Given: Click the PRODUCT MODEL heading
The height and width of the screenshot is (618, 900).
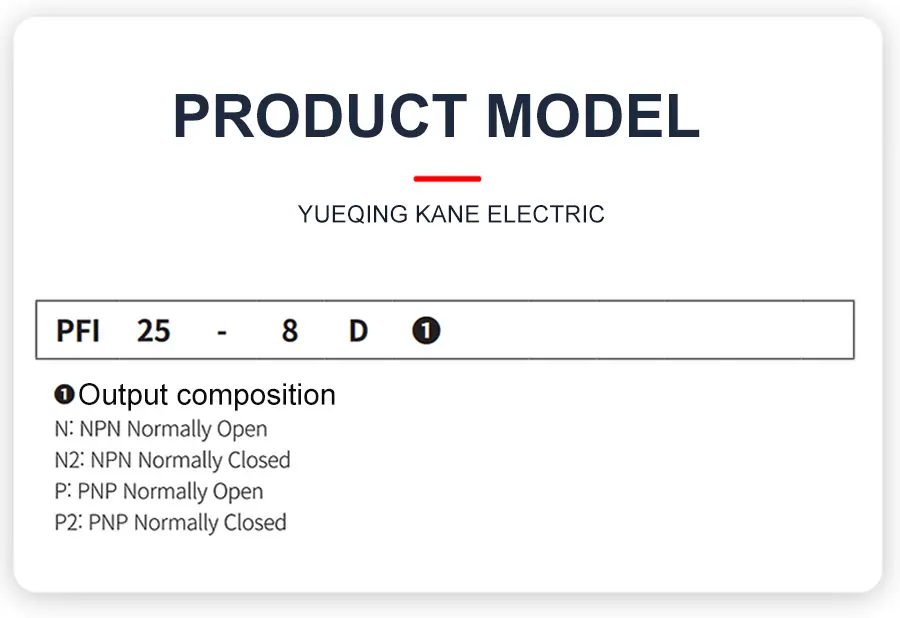Looking at the screenshot, I should pos(436,117).
